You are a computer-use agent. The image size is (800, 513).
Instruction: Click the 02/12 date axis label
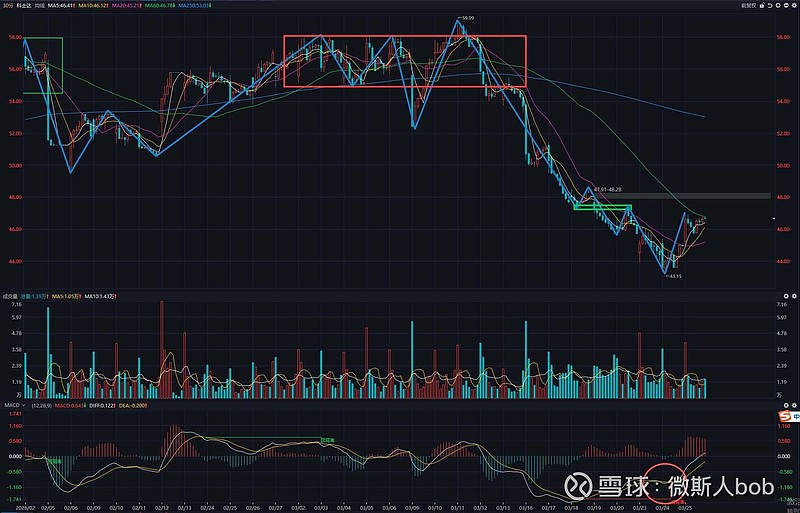click(x=162, y=507)
